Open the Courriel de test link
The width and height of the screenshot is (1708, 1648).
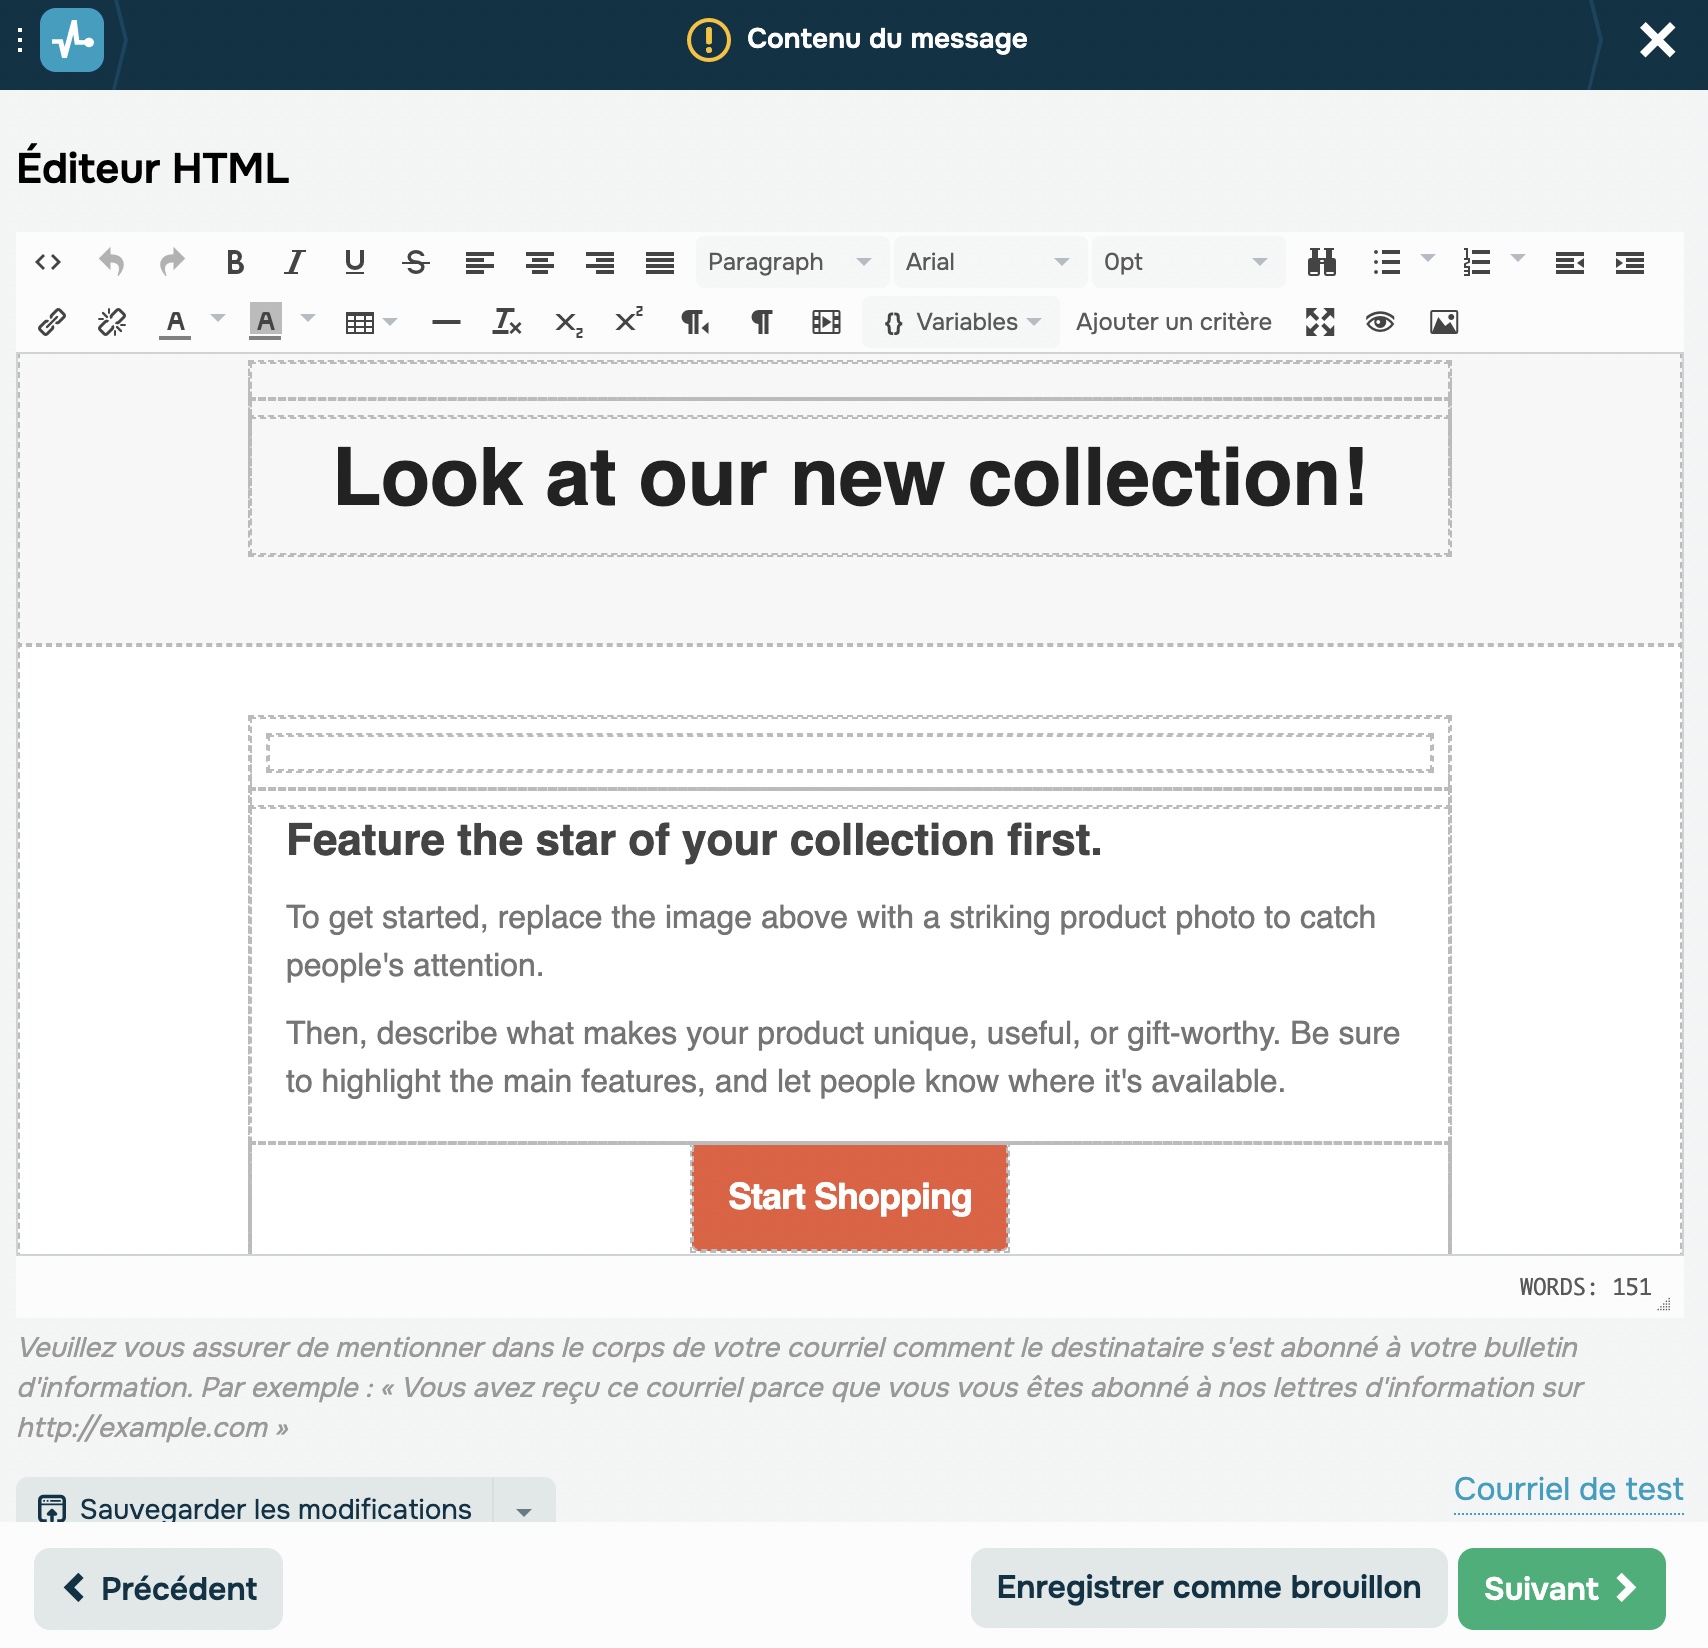click(x=1568, y=1489)
